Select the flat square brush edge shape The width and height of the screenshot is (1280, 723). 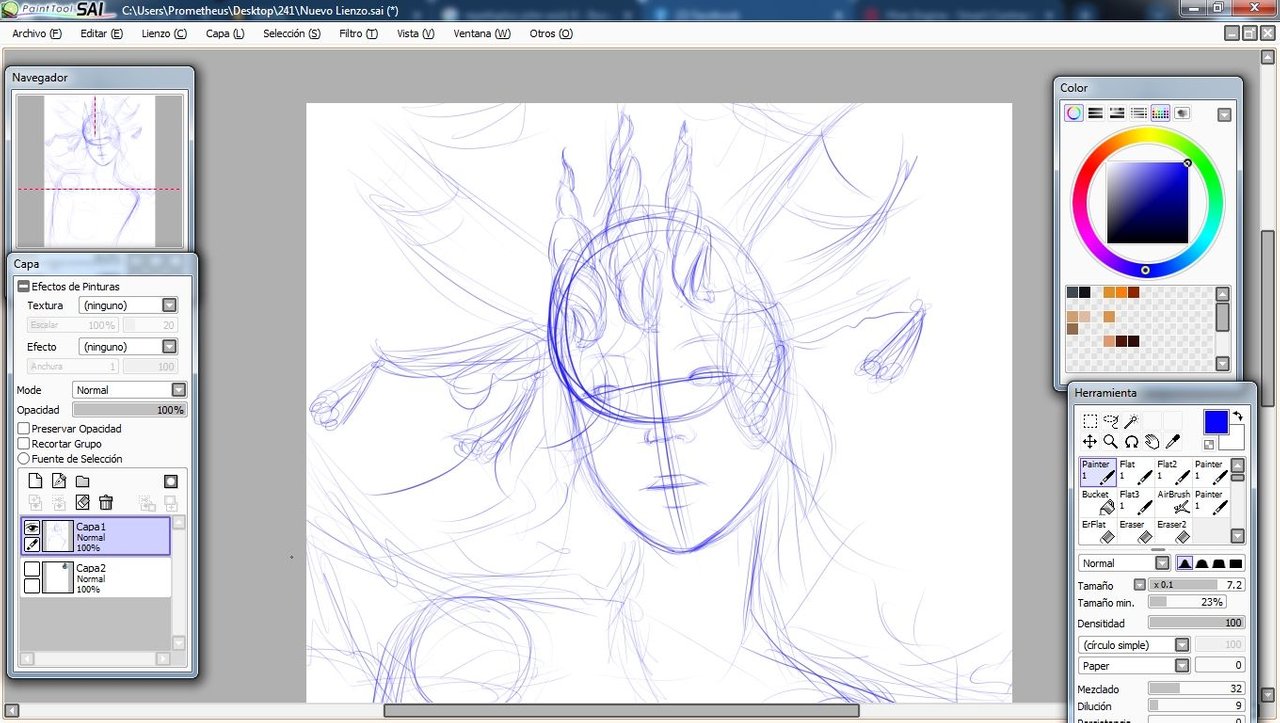(1235, 563)
